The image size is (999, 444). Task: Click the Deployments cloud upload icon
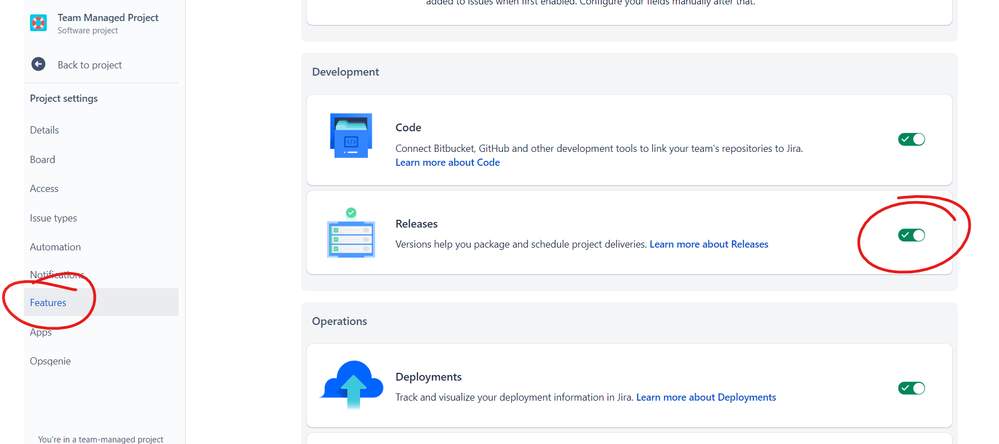[353, 385]
